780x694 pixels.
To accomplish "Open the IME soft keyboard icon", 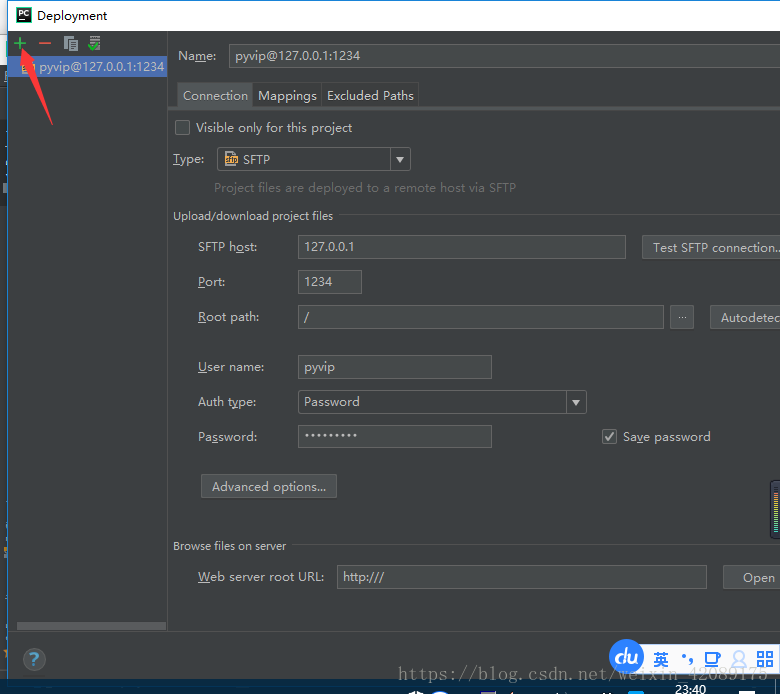I will coord(712,659).
